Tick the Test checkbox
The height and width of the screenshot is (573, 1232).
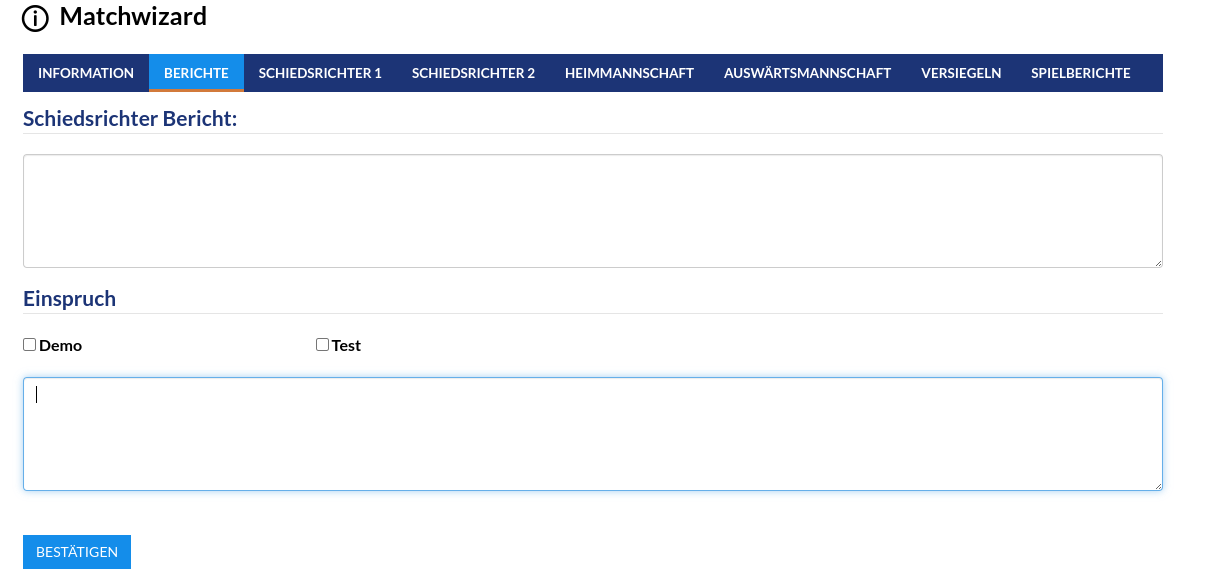[322, 345]
